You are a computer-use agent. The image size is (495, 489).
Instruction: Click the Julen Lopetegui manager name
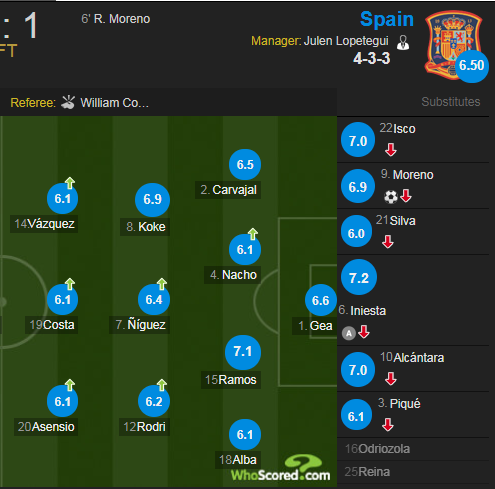(346, 41)
